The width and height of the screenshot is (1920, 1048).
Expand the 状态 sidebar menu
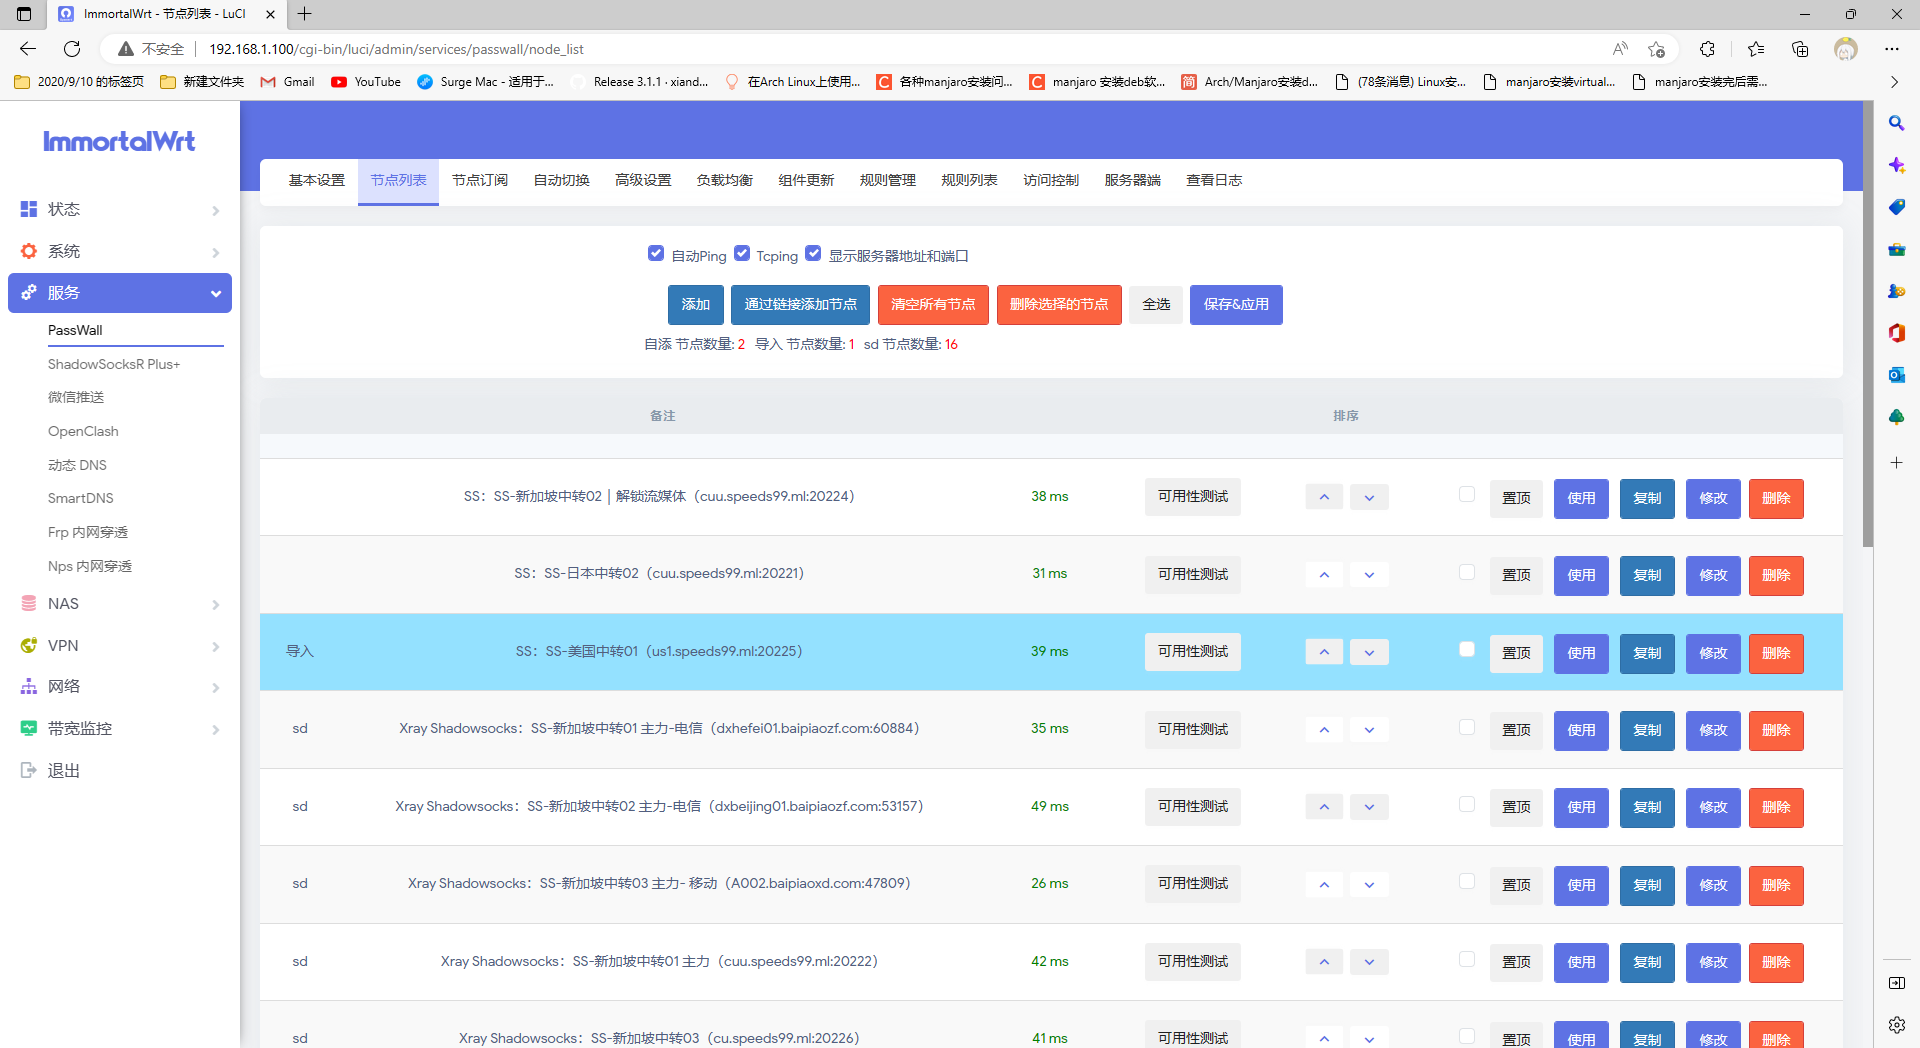click(120, 209)
